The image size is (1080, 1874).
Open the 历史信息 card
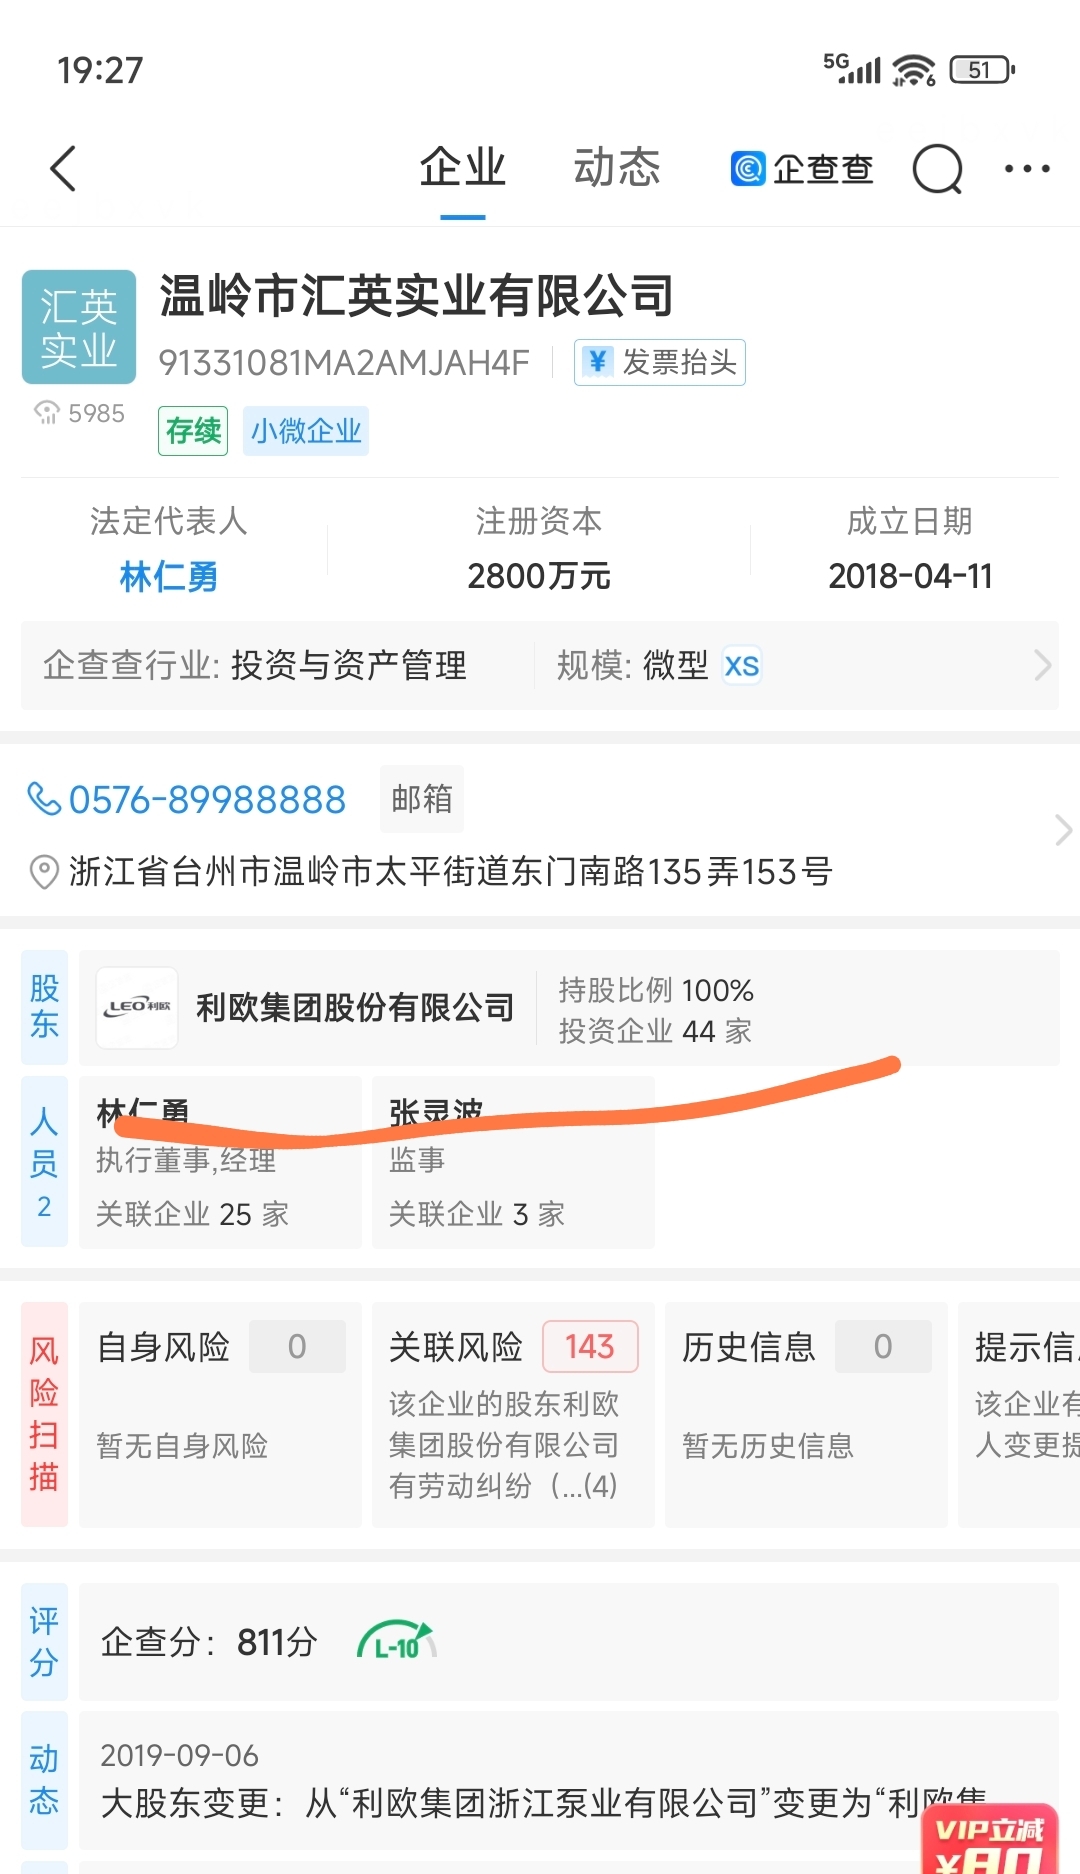pyautogui.click(x=806, y=1414)
